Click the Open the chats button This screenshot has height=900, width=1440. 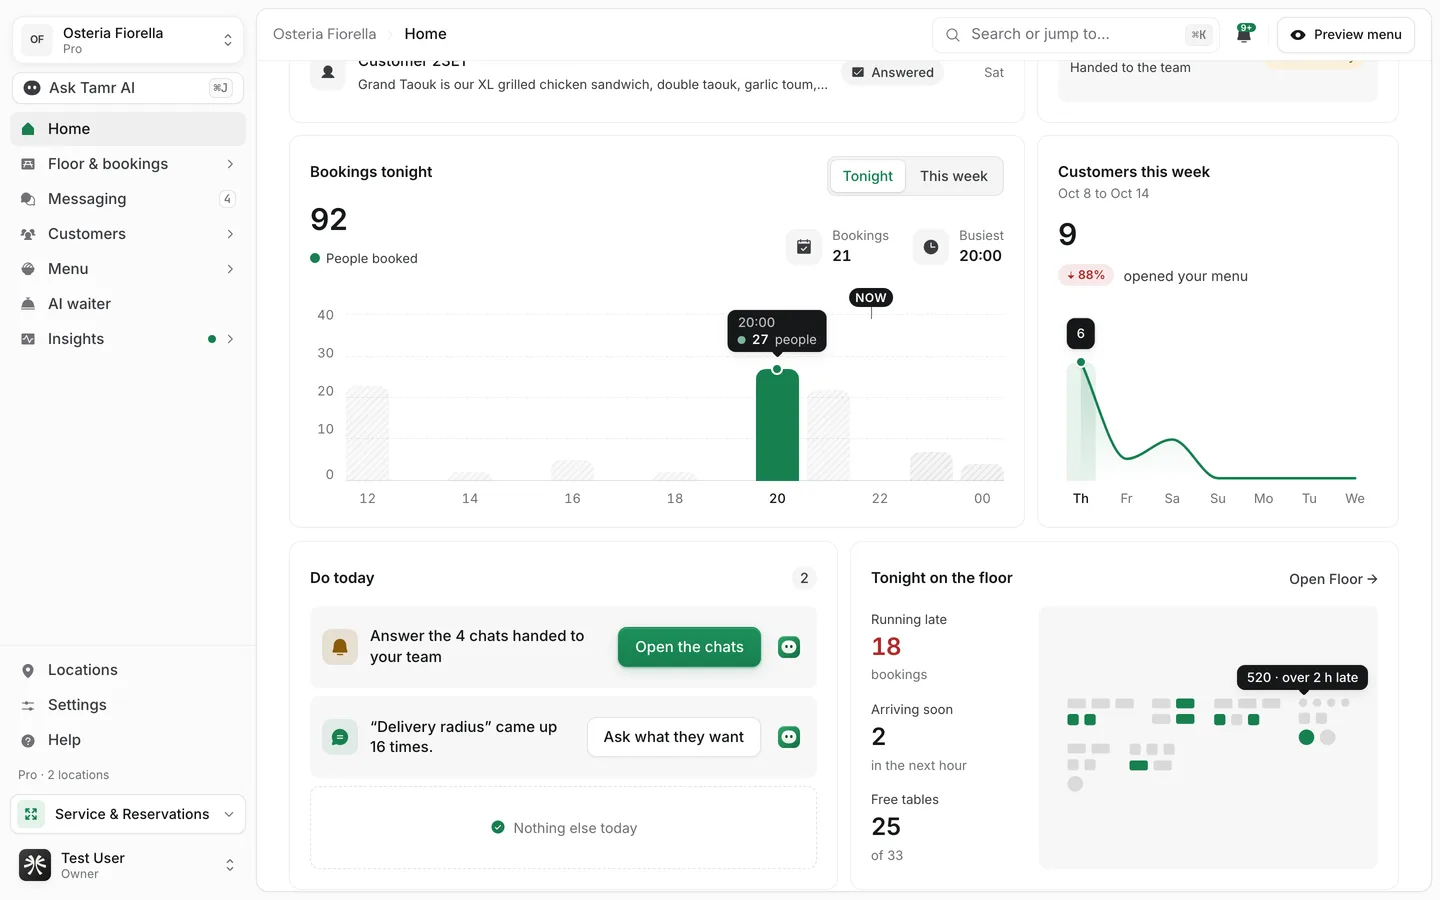coord(689,647)
